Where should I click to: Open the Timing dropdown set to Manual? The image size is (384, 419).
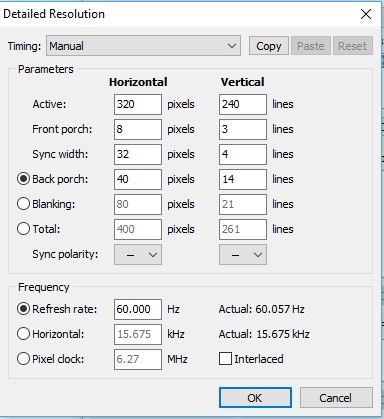(143, 46)
